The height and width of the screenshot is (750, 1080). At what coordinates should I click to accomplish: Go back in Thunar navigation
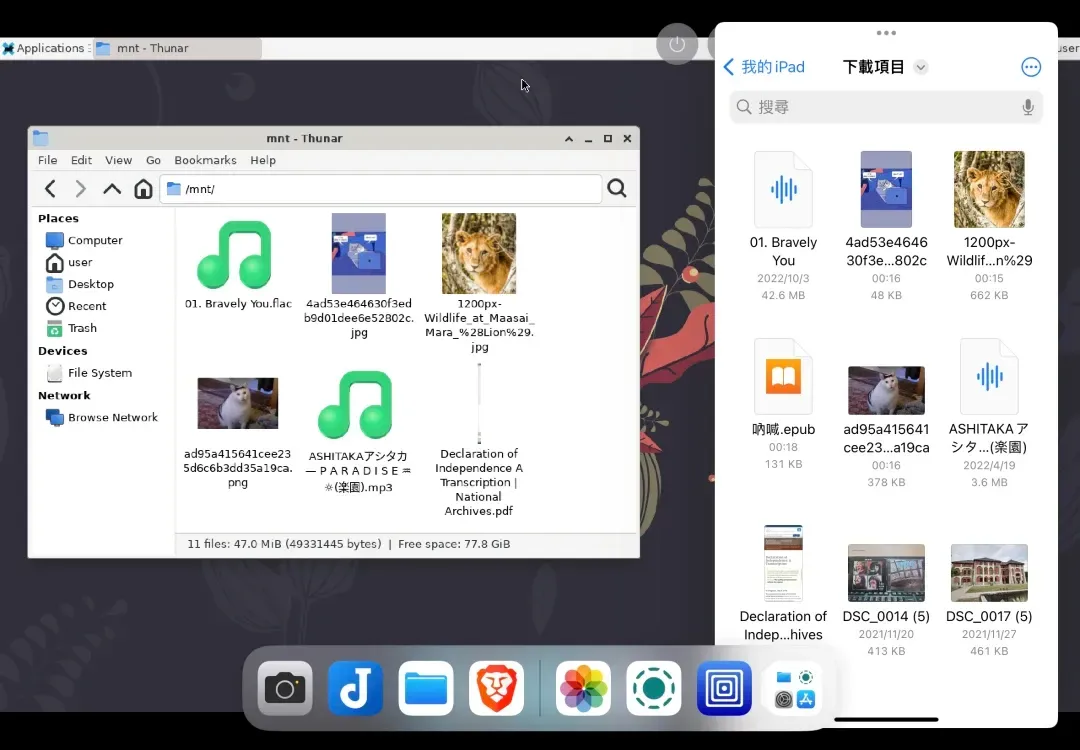(50, 189)
